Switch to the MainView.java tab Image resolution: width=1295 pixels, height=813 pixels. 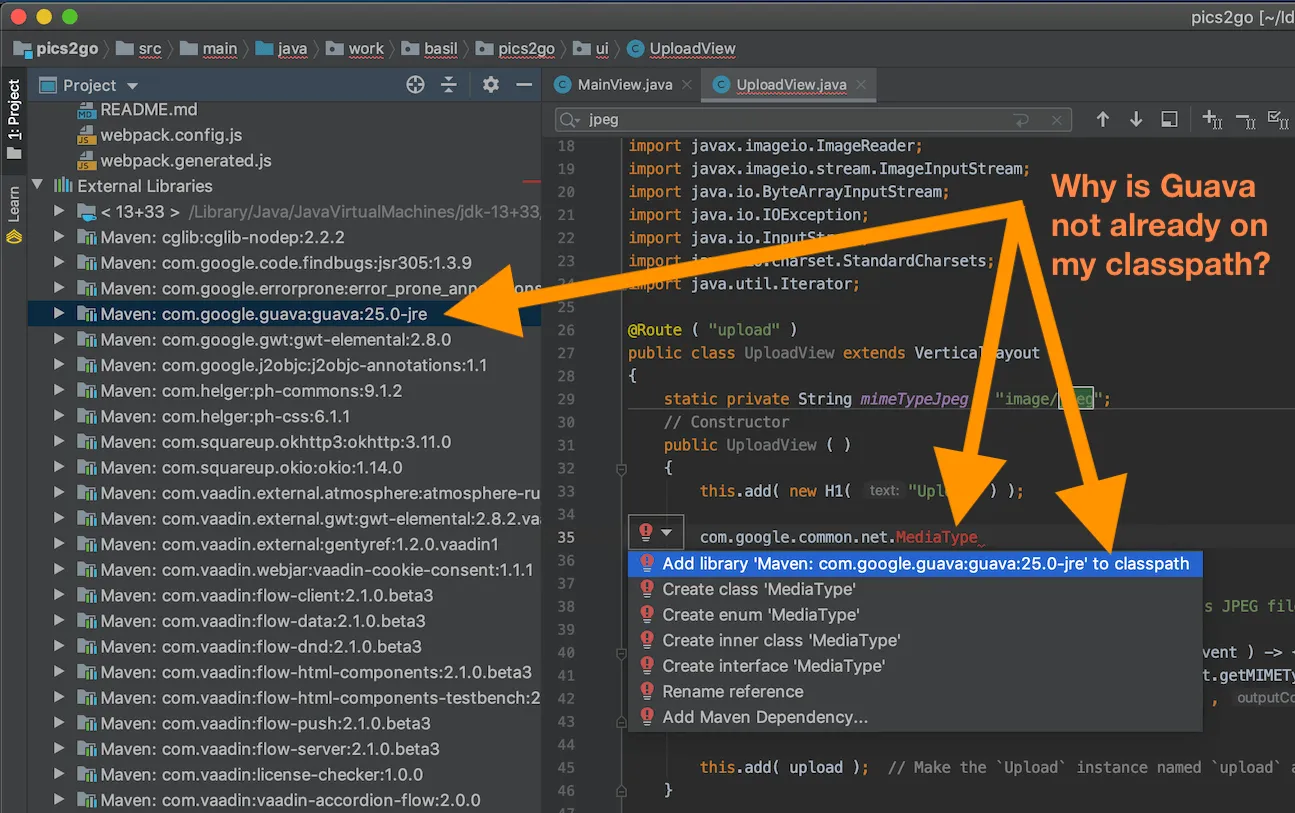[x=624, y=85]
